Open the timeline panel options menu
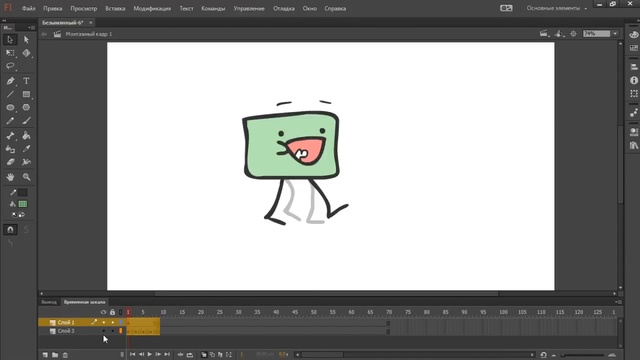Image resolution: width=640 pixels, height=360 pixels. tap(618, 302)
